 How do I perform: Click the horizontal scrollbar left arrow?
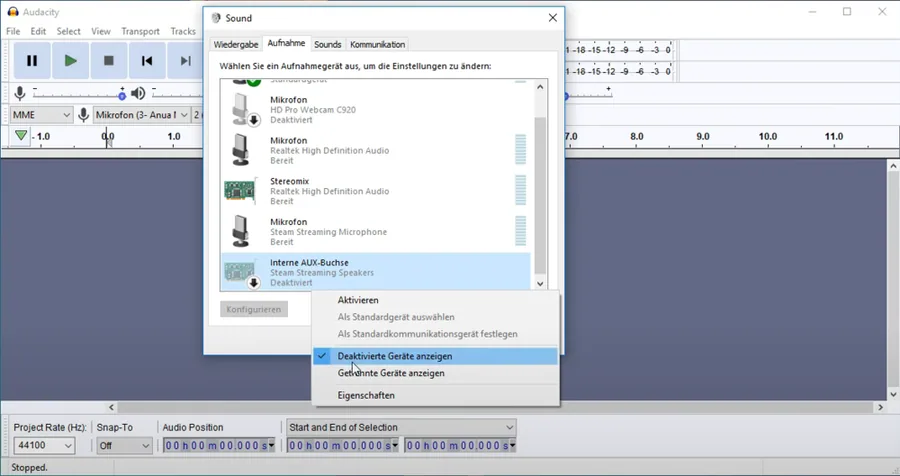tap(111, 407)
